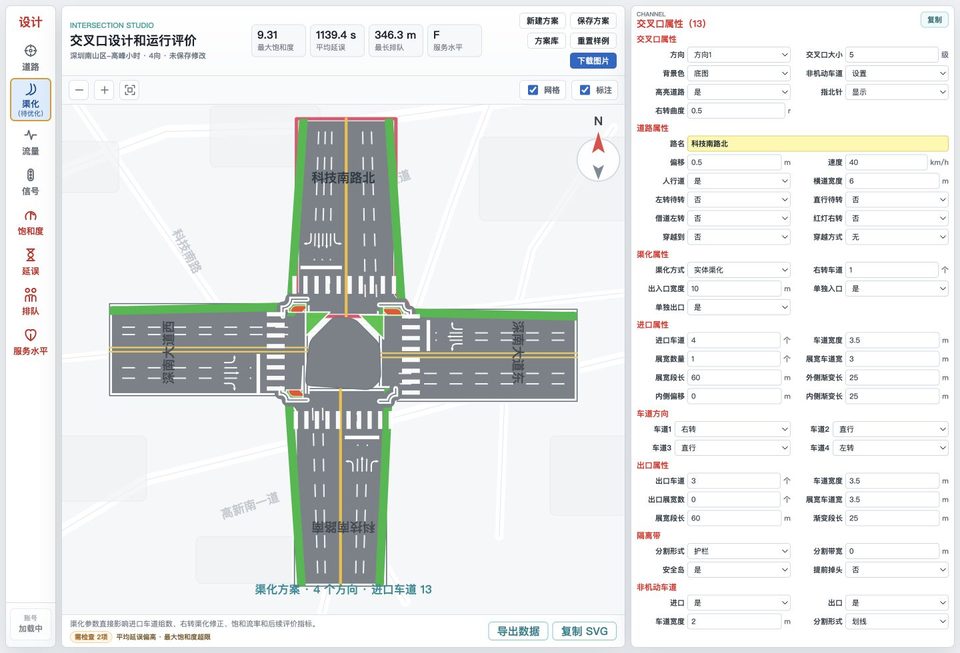
Task: Open the 方案库 scheme library
Action: point(546,41)
